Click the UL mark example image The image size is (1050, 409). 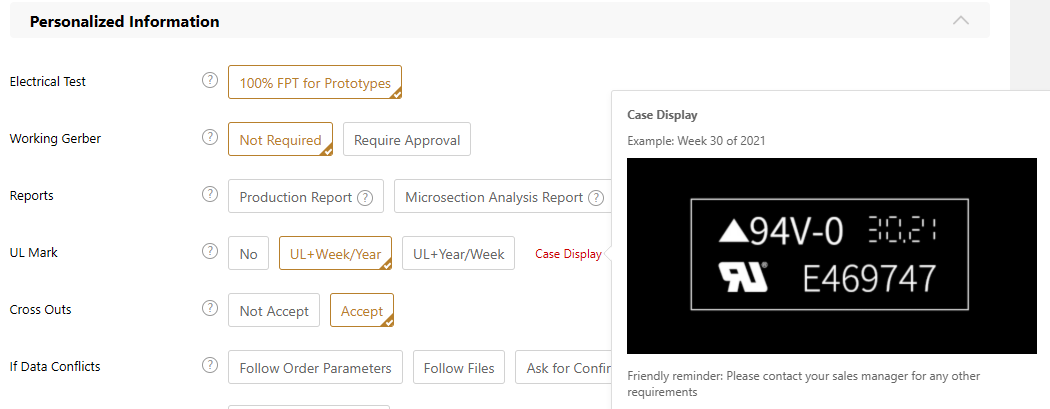click(x=831, y=255)
